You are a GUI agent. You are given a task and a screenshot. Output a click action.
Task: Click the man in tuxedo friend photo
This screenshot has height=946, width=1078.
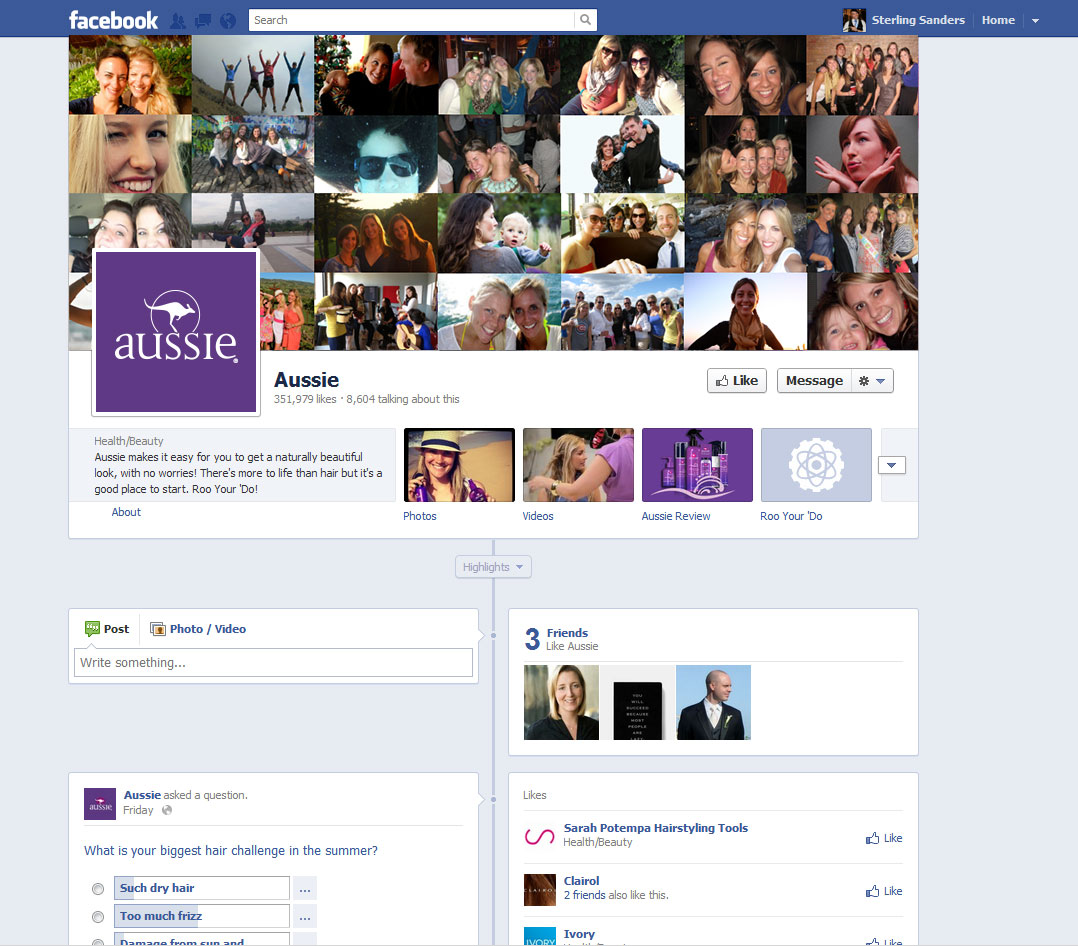(714, 703)
